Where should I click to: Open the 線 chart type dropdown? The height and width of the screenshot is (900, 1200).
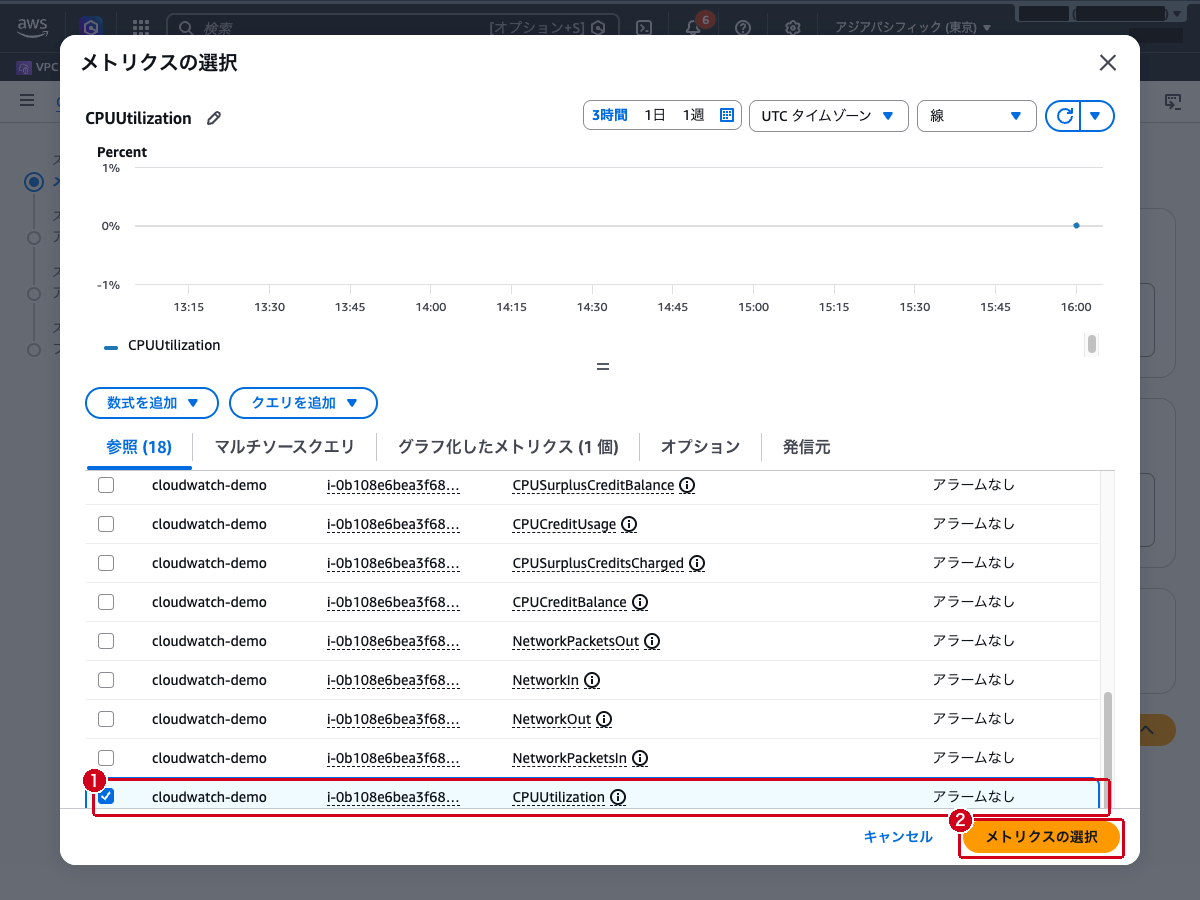coord(976,116)
